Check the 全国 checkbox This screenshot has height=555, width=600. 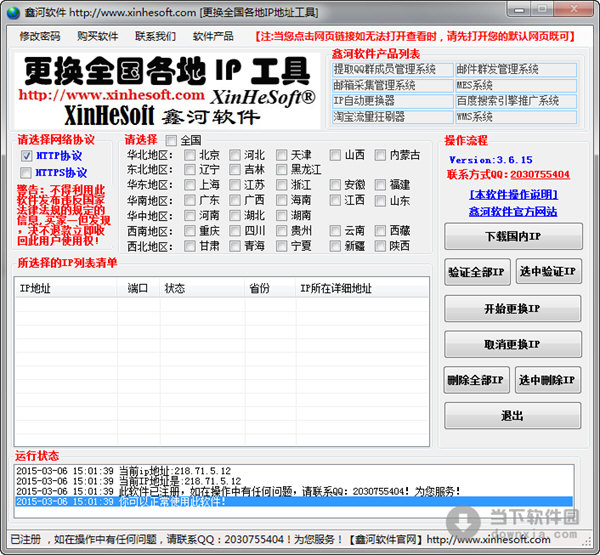pyautogui.click(x=171, y=140)
